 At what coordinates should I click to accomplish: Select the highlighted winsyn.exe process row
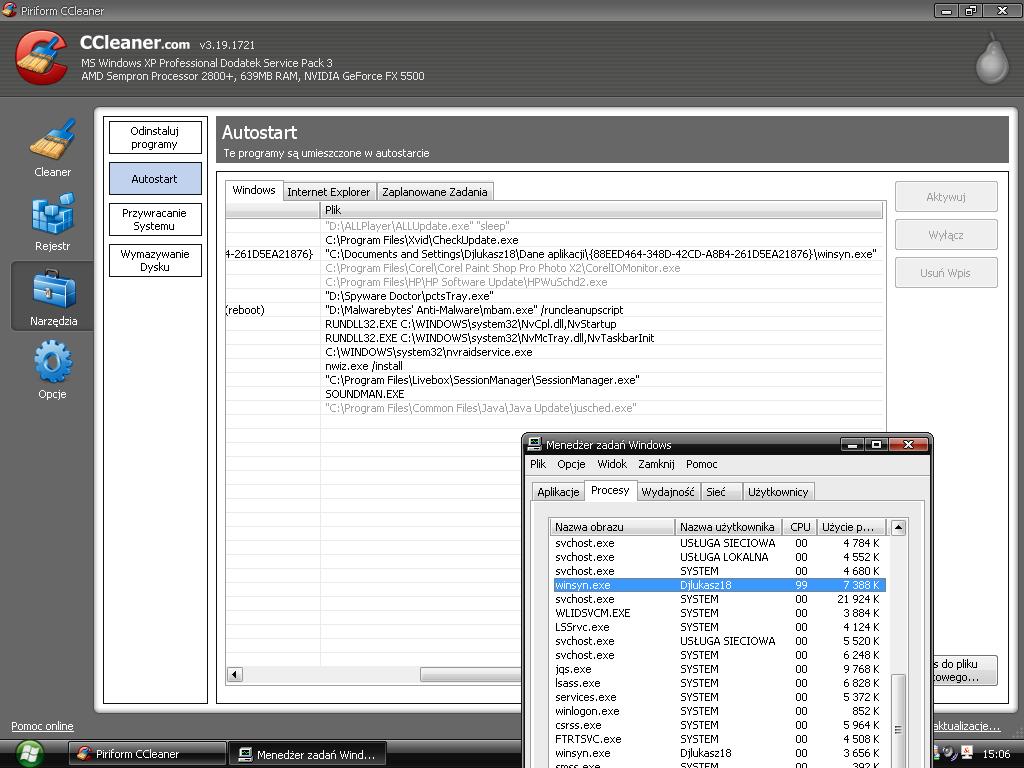click(x=718, y=585)
